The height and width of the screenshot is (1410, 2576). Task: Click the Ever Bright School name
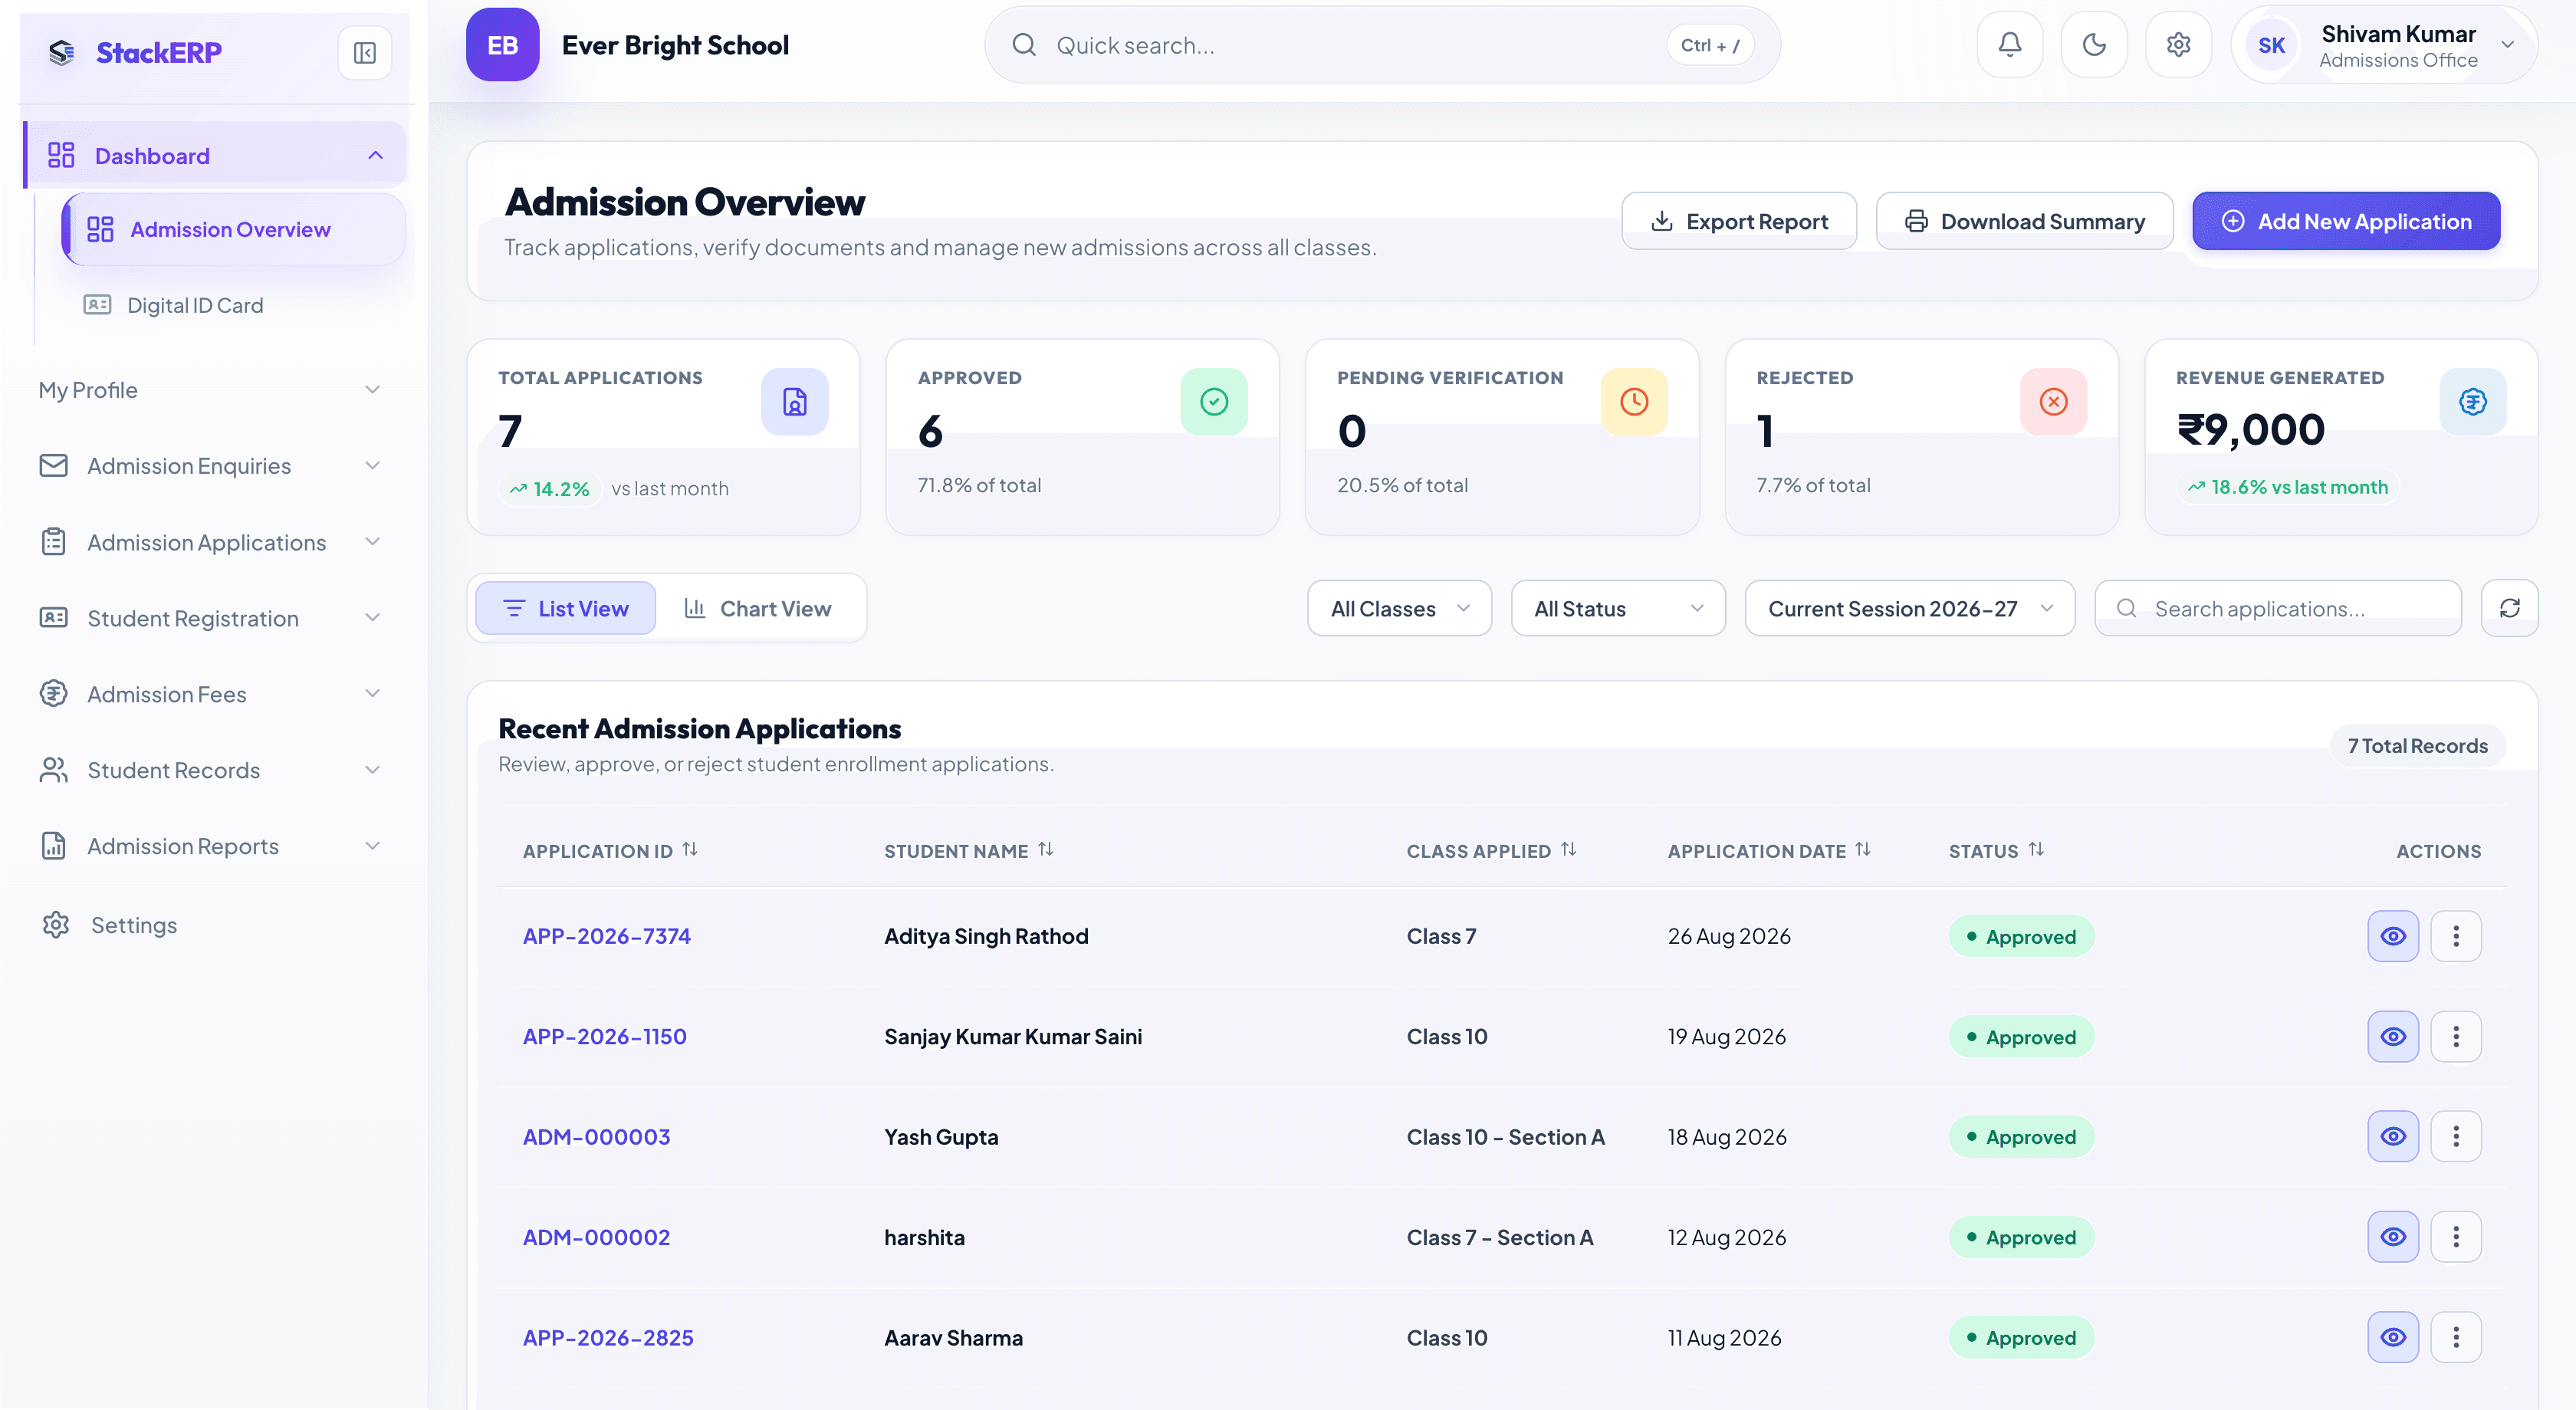(675, 45)
